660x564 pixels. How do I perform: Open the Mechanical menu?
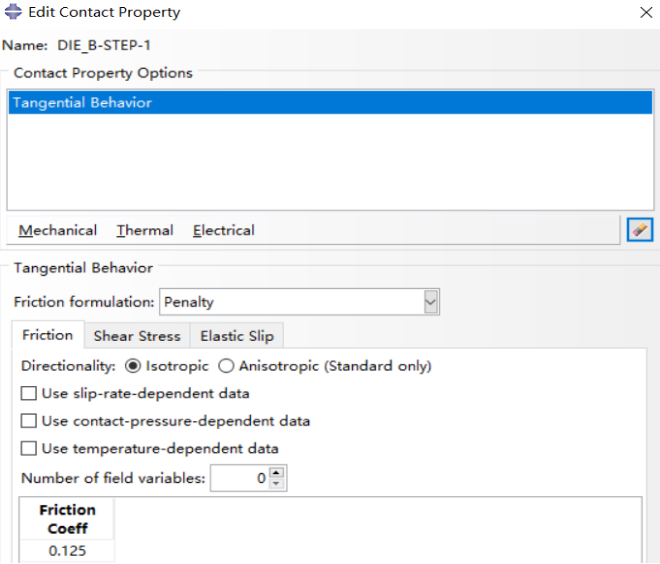57,230
